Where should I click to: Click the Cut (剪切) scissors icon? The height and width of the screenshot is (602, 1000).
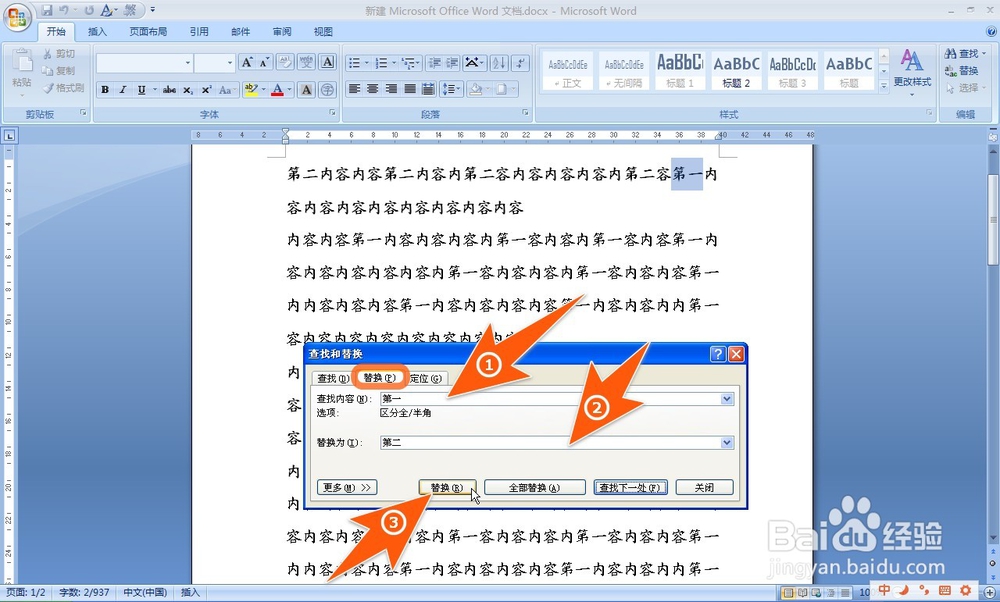pyautogui.click(x=47, y=54)
